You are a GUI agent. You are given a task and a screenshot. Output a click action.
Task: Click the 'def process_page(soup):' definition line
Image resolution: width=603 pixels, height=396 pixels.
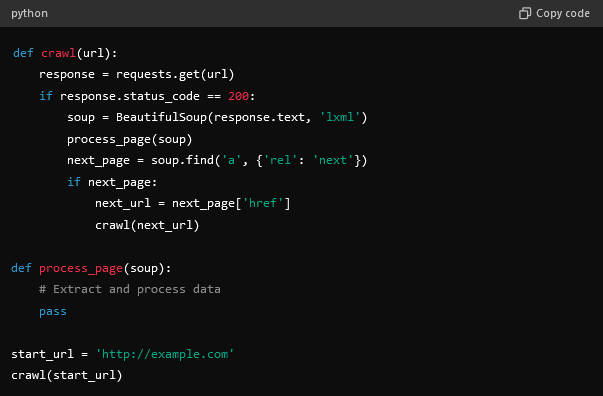pyautogui.click(x=91, y=268)
